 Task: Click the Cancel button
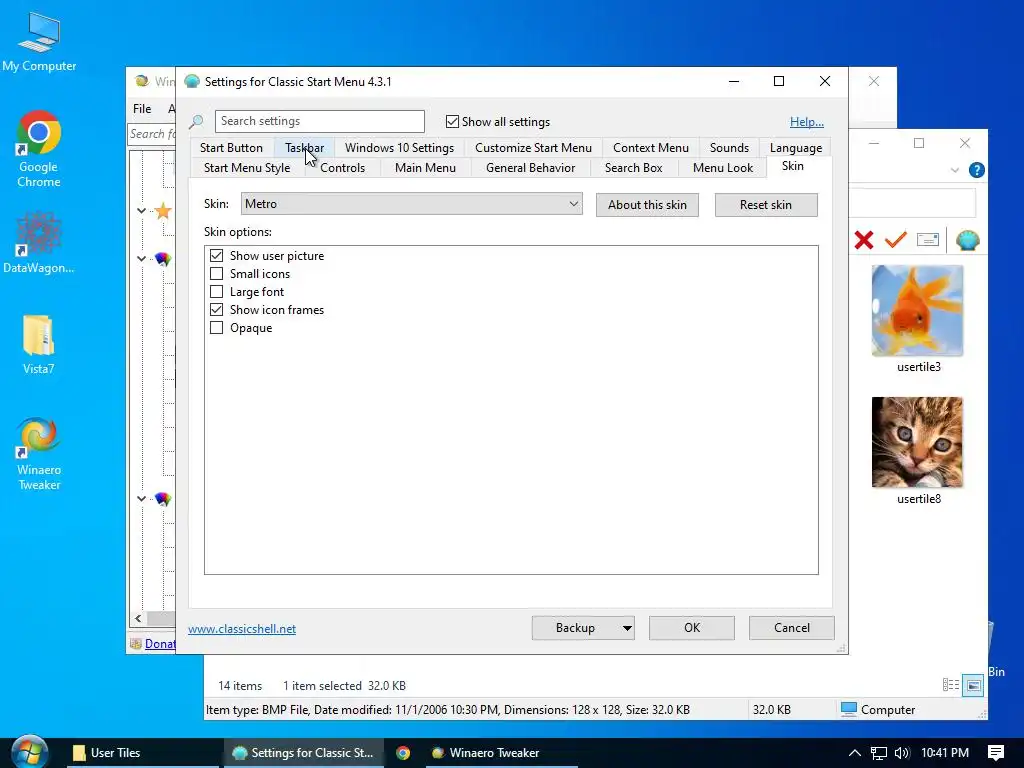point(792,628)
